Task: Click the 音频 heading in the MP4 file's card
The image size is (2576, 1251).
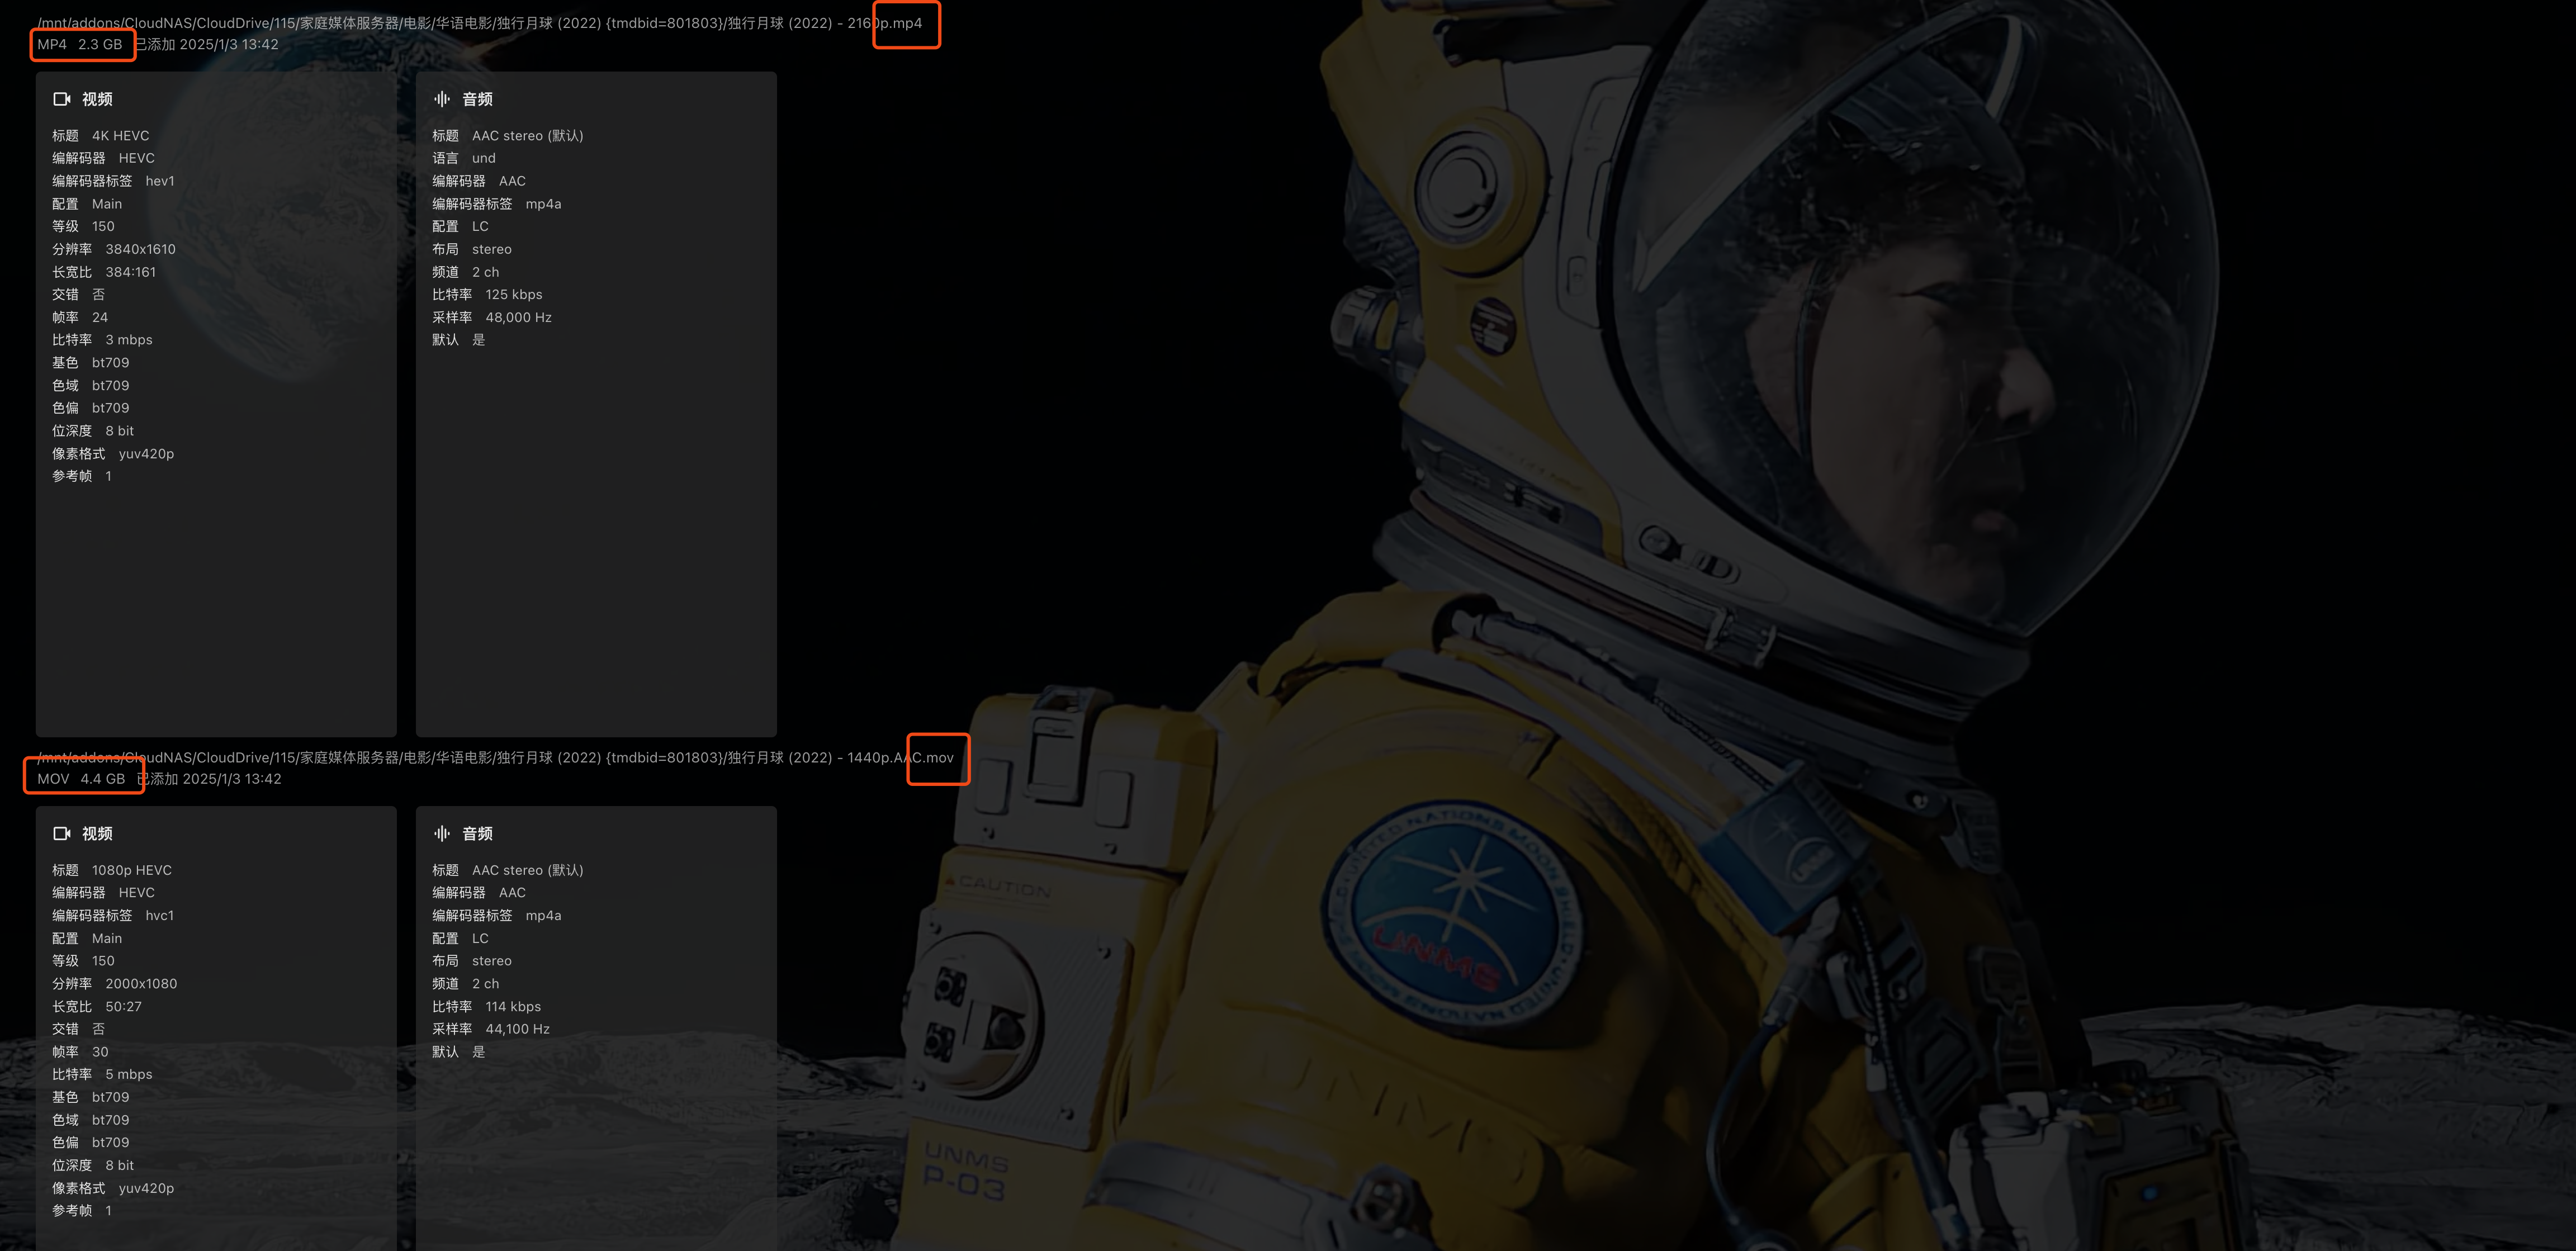Action: click(x=477, y=99)
